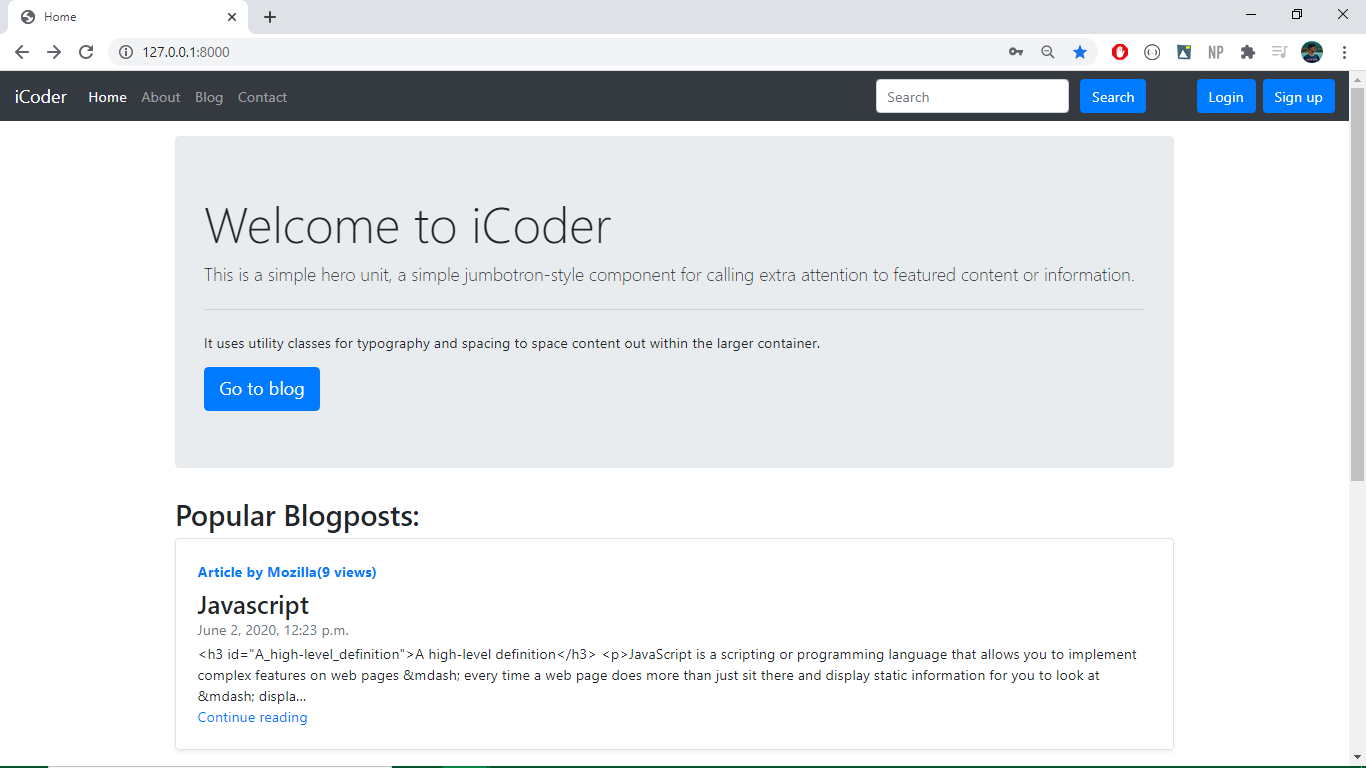1366x768 pixels.
Task: Open Chrome's three-dot menu
Action: tap(1344, 51)
